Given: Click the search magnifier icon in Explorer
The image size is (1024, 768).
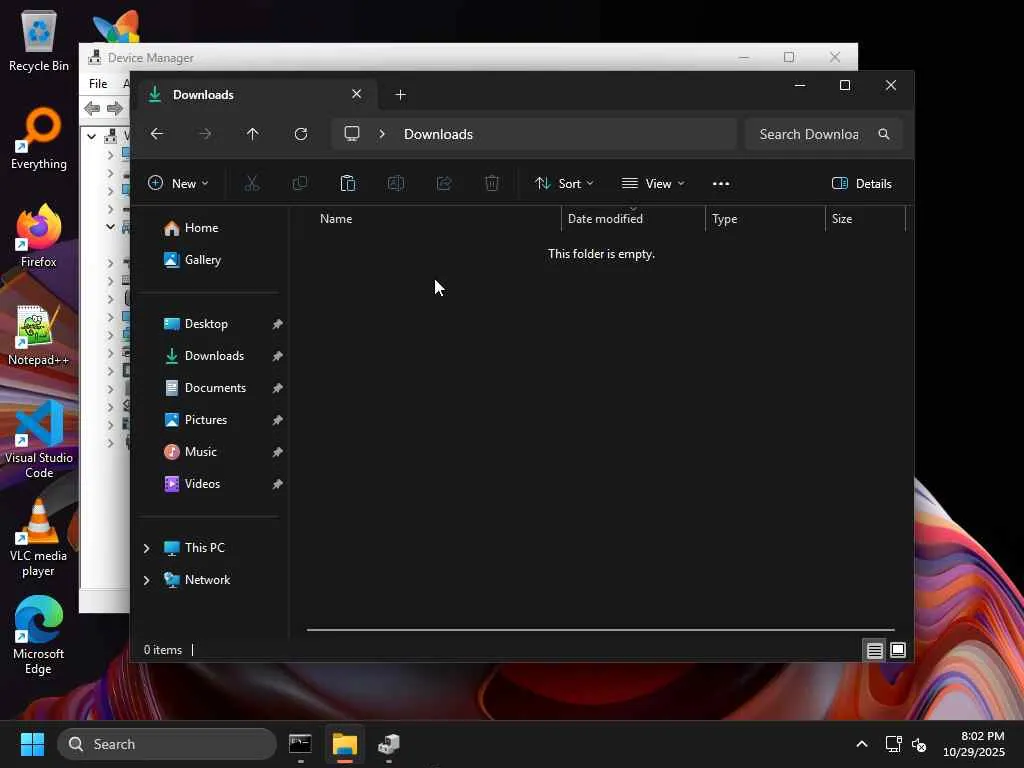Looking at the screenshot, I should (x=884, y=134).
